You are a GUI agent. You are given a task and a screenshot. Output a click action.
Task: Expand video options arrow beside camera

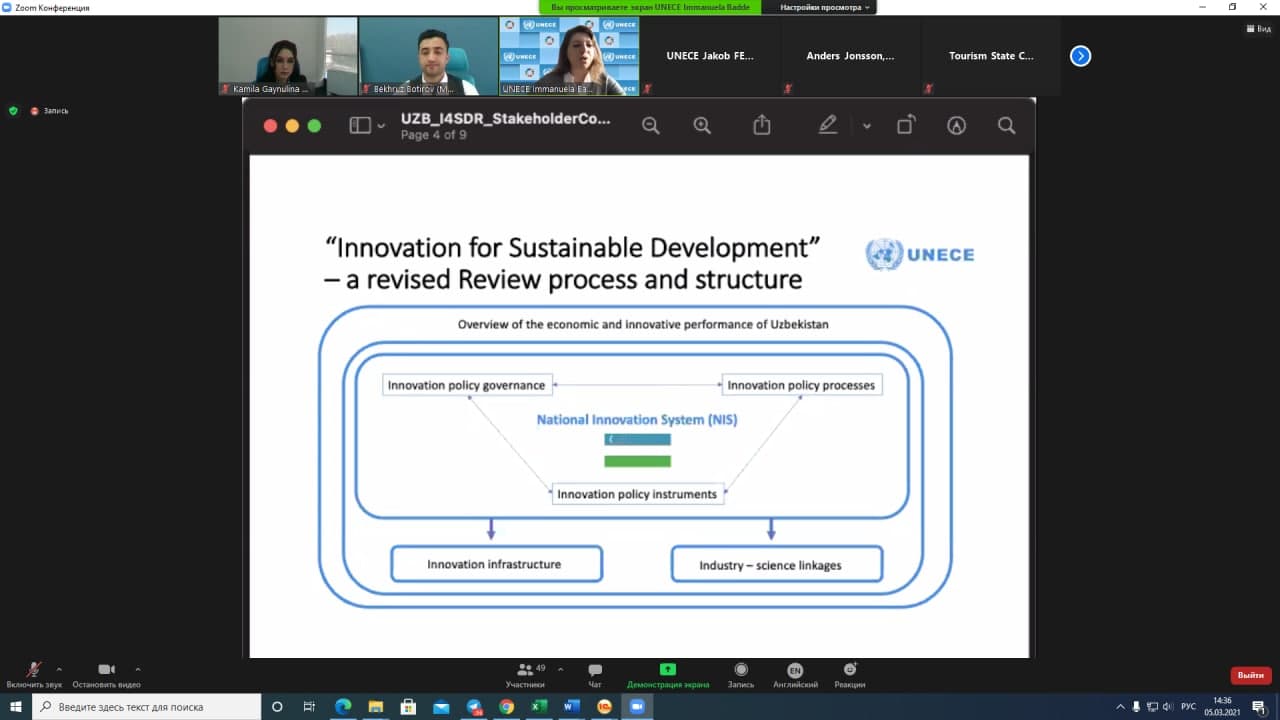(x=137, y=669)
